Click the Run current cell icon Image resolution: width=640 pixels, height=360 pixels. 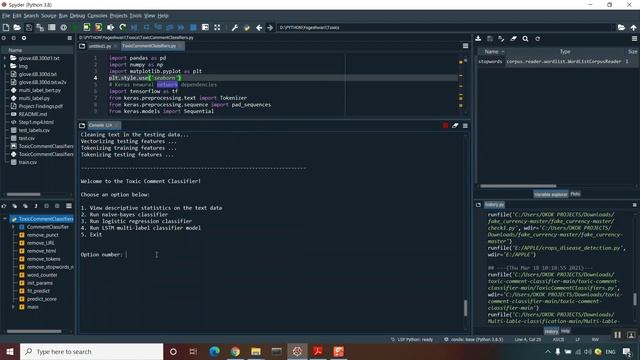[87, 27]
